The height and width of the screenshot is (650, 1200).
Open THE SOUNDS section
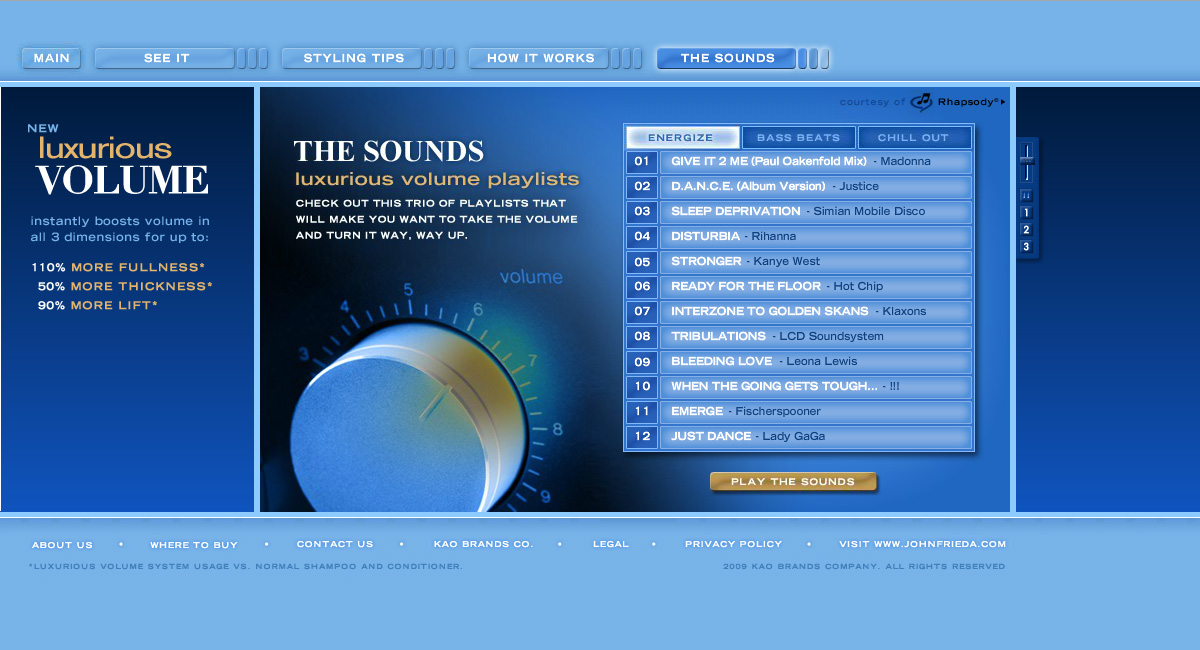727,58
